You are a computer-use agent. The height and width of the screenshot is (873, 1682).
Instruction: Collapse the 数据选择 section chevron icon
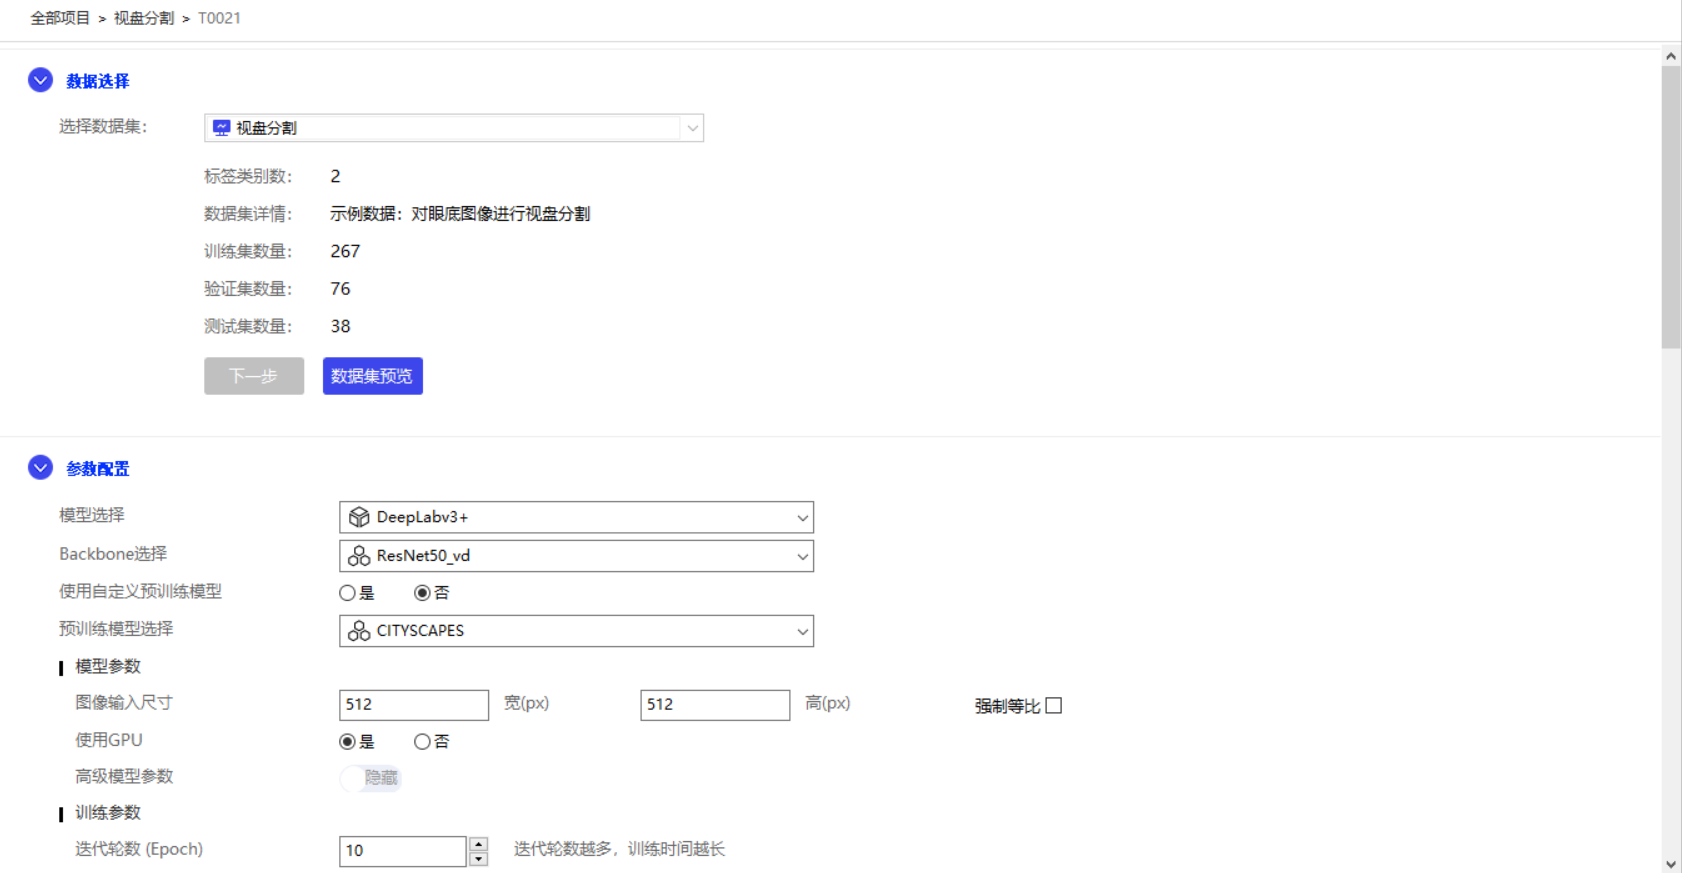click(40, 80)
